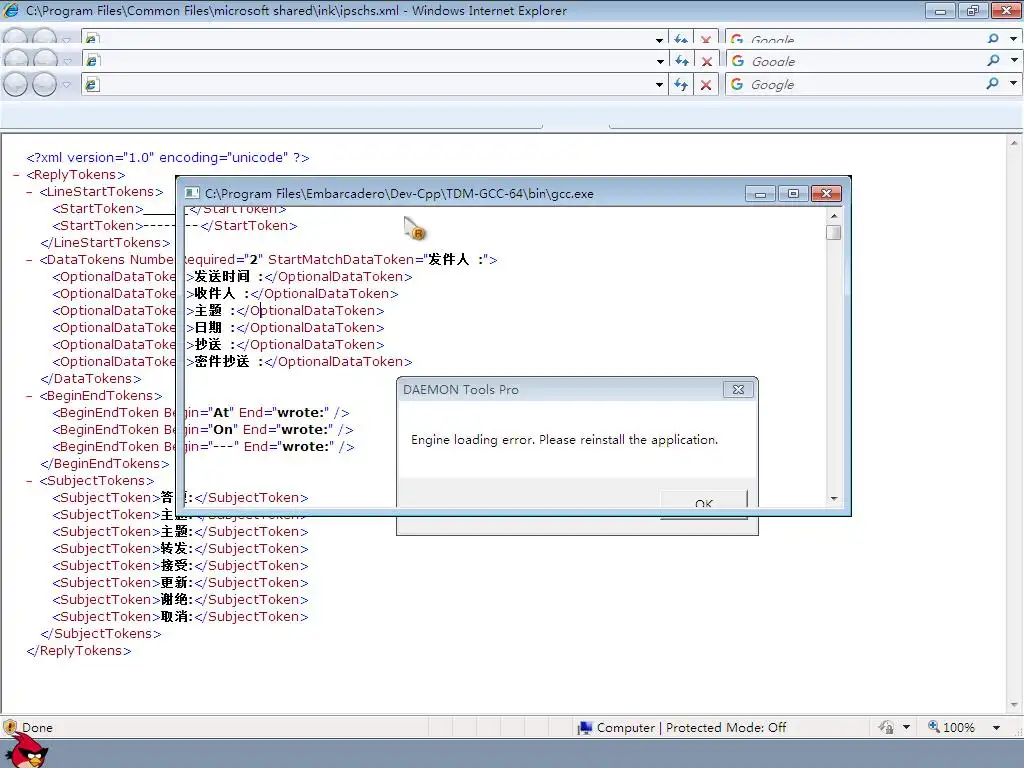Viewport: 1024px width, 768px height.
Task: Click the search magnifier in lowest Google box
Action: coord(993,84)
